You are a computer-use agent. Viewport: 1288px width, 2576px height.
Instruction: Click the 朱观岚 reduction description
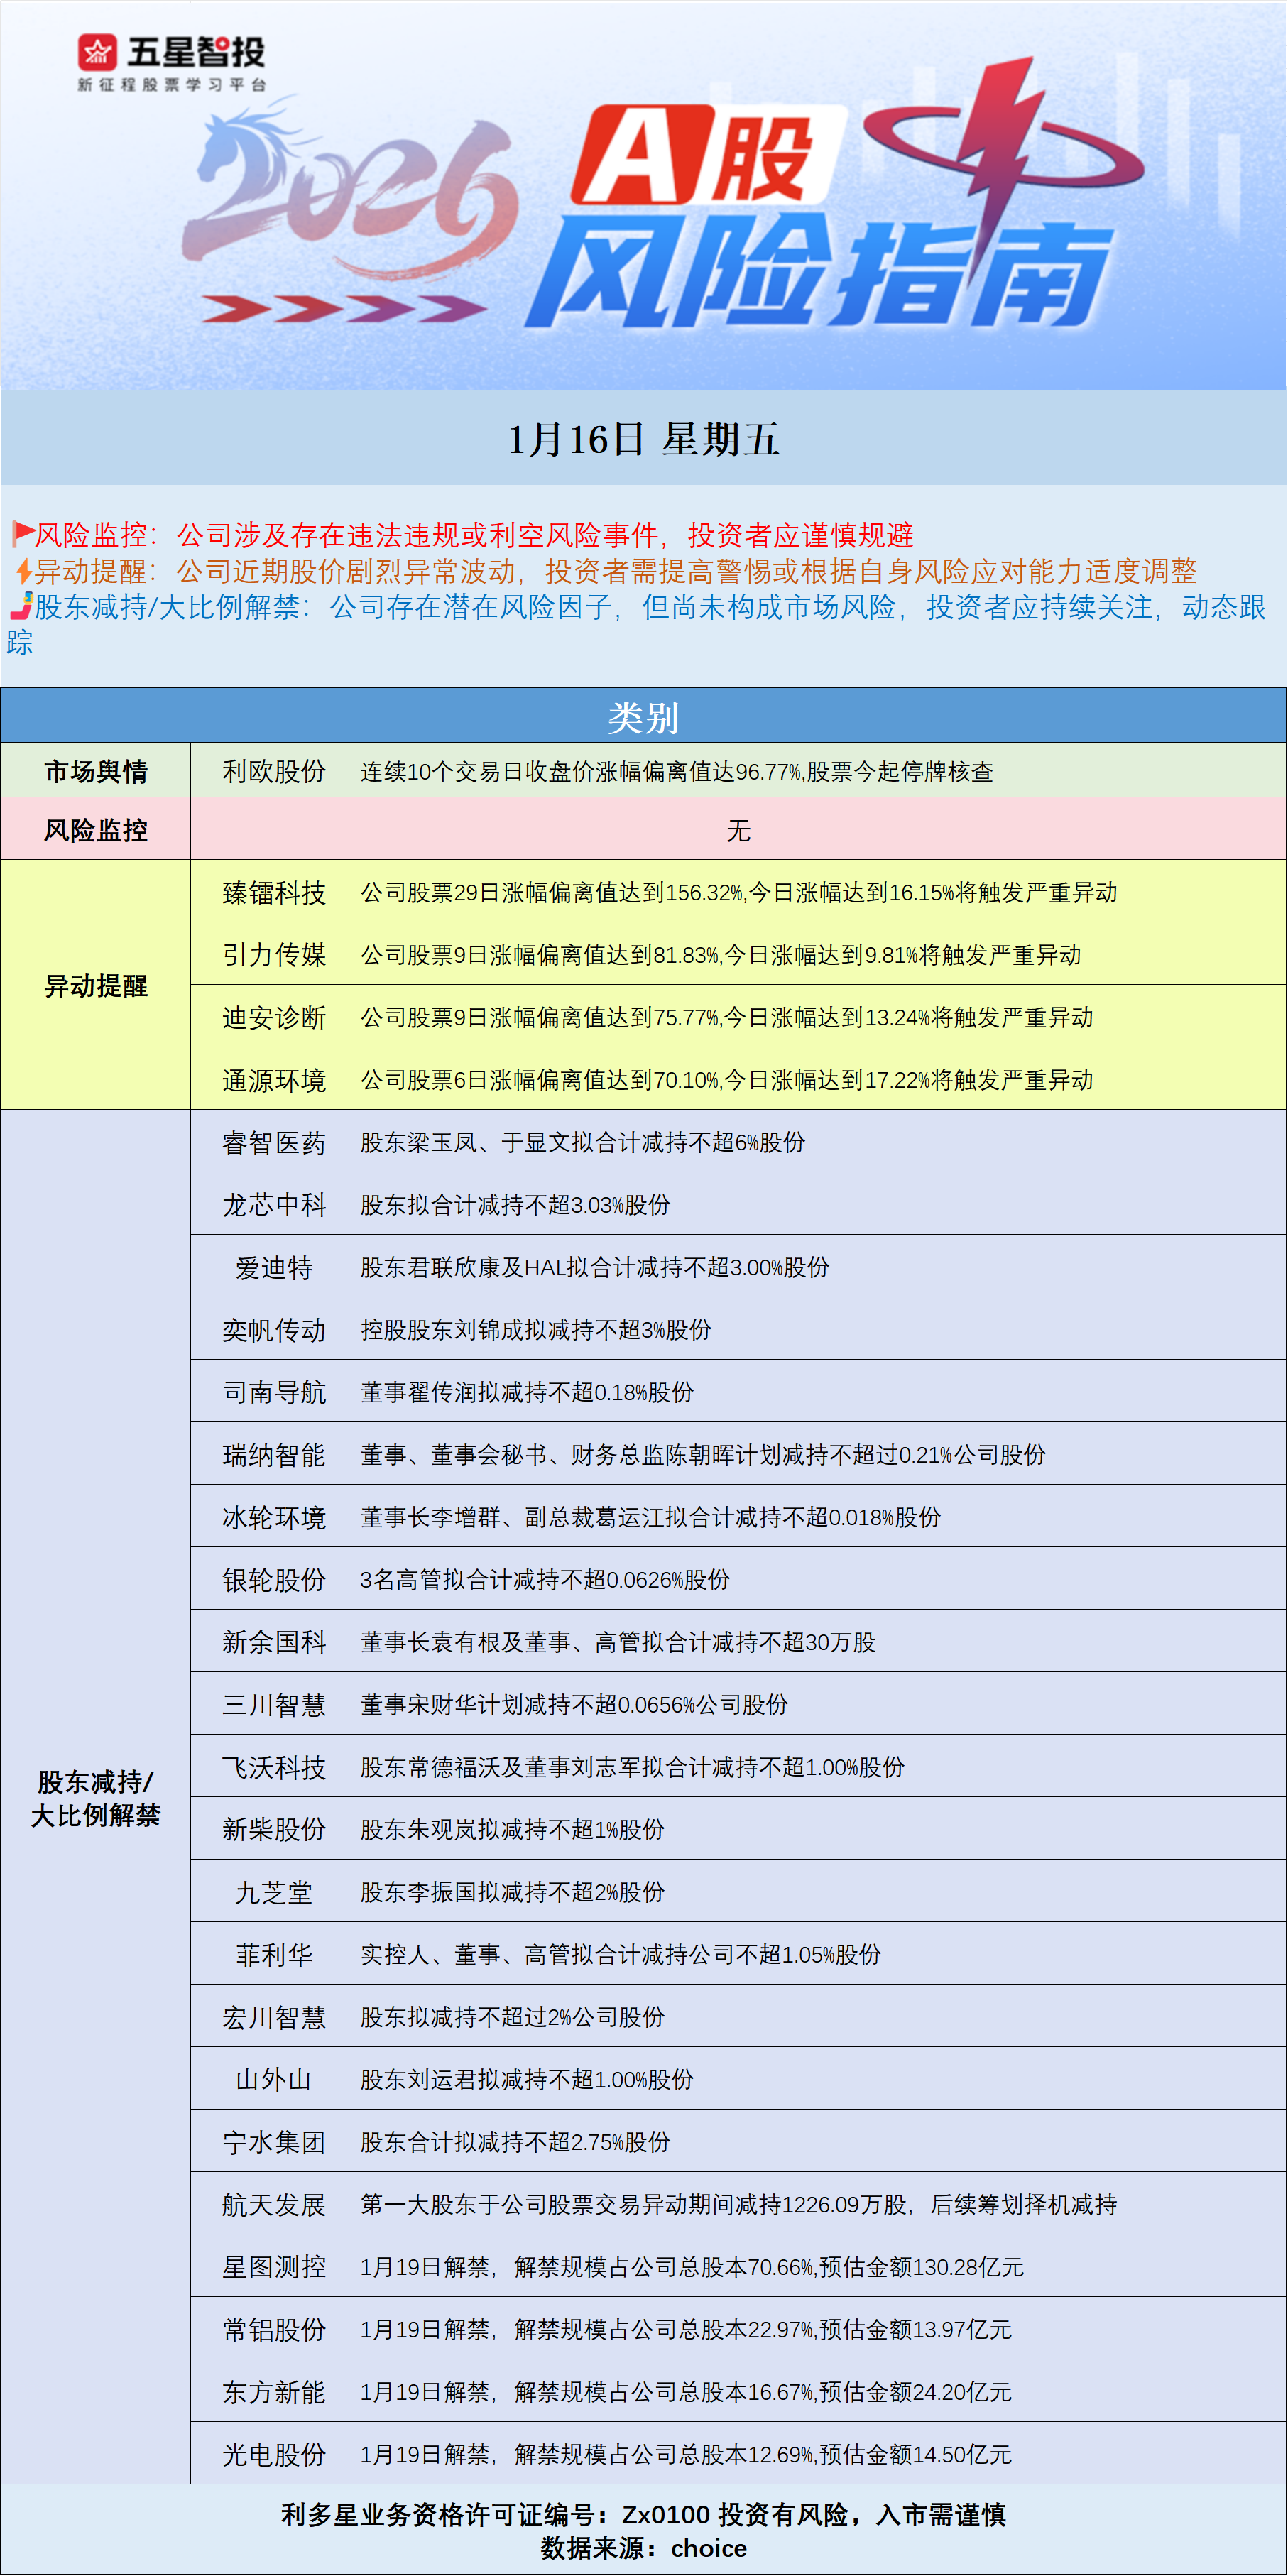click(x=512, y=1830)
